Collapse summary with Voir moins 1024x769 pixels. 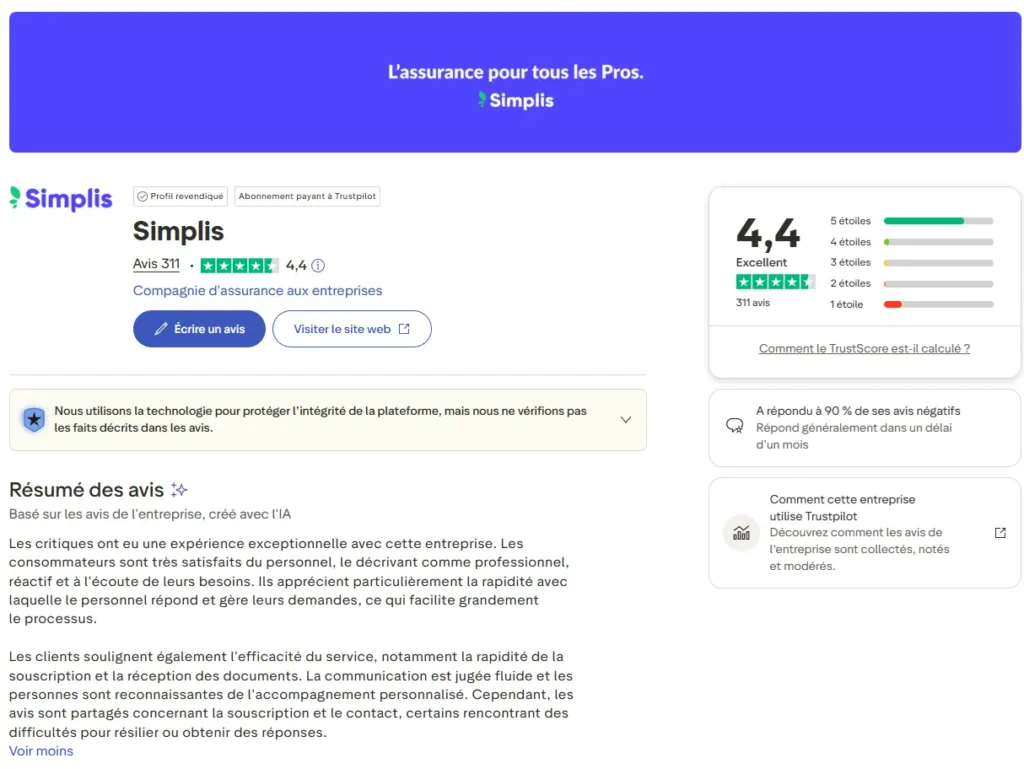coord(41,751)
